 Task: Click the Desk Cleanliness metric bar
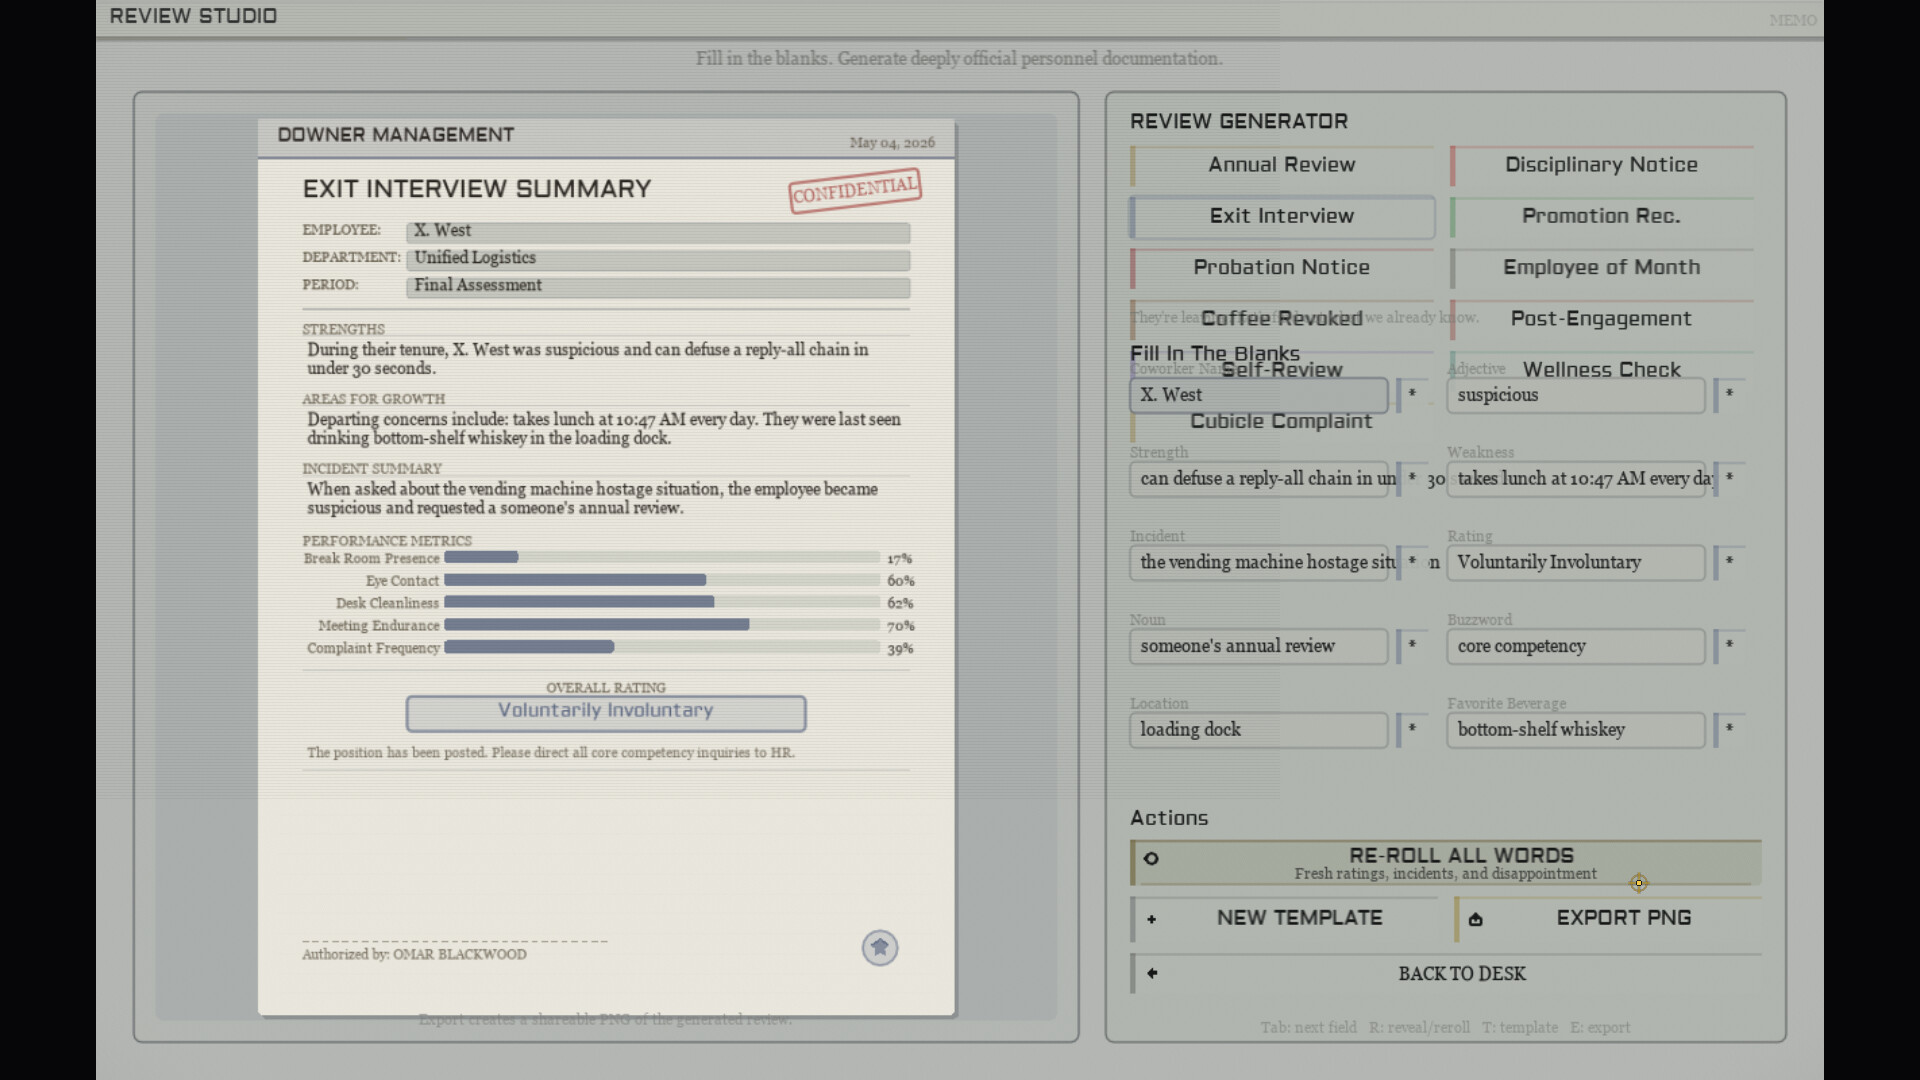(x=662, y=603)
